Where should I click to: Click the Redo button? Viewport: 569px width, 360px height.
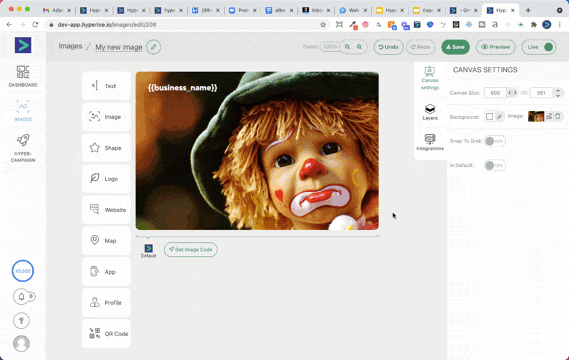(420, 47)
